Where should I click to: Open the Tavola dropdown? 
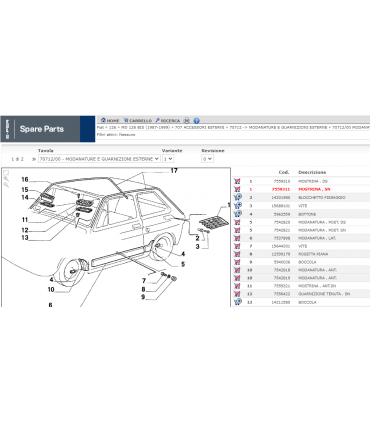(99, 159)
